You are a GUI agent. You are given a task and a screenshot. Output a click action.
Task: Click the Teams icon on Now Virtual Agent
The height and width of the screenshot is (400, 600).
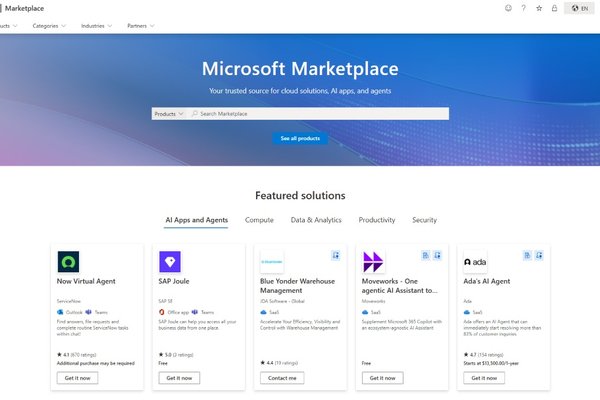(88, 312)
